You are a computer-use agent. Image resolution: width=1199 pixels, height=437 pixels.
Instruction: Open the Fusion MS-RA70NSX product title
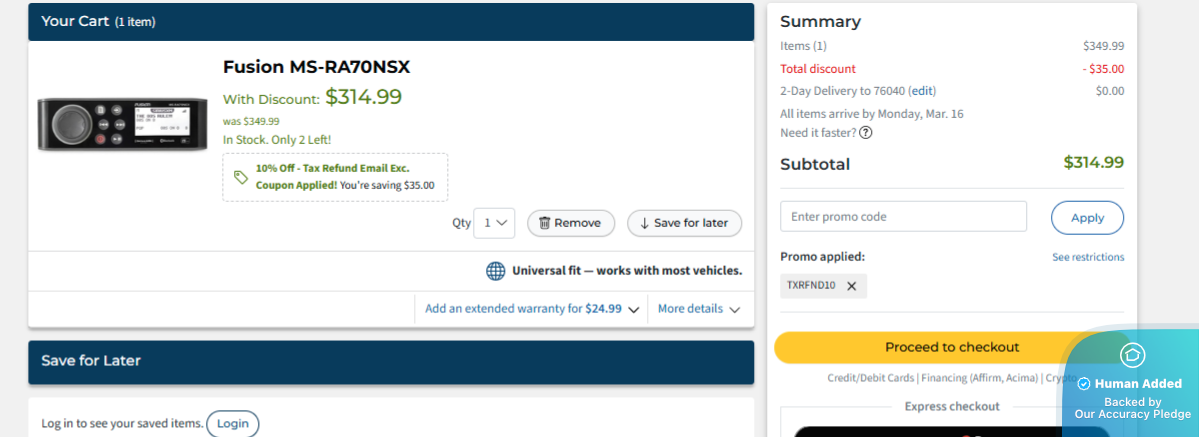(316, 67)
